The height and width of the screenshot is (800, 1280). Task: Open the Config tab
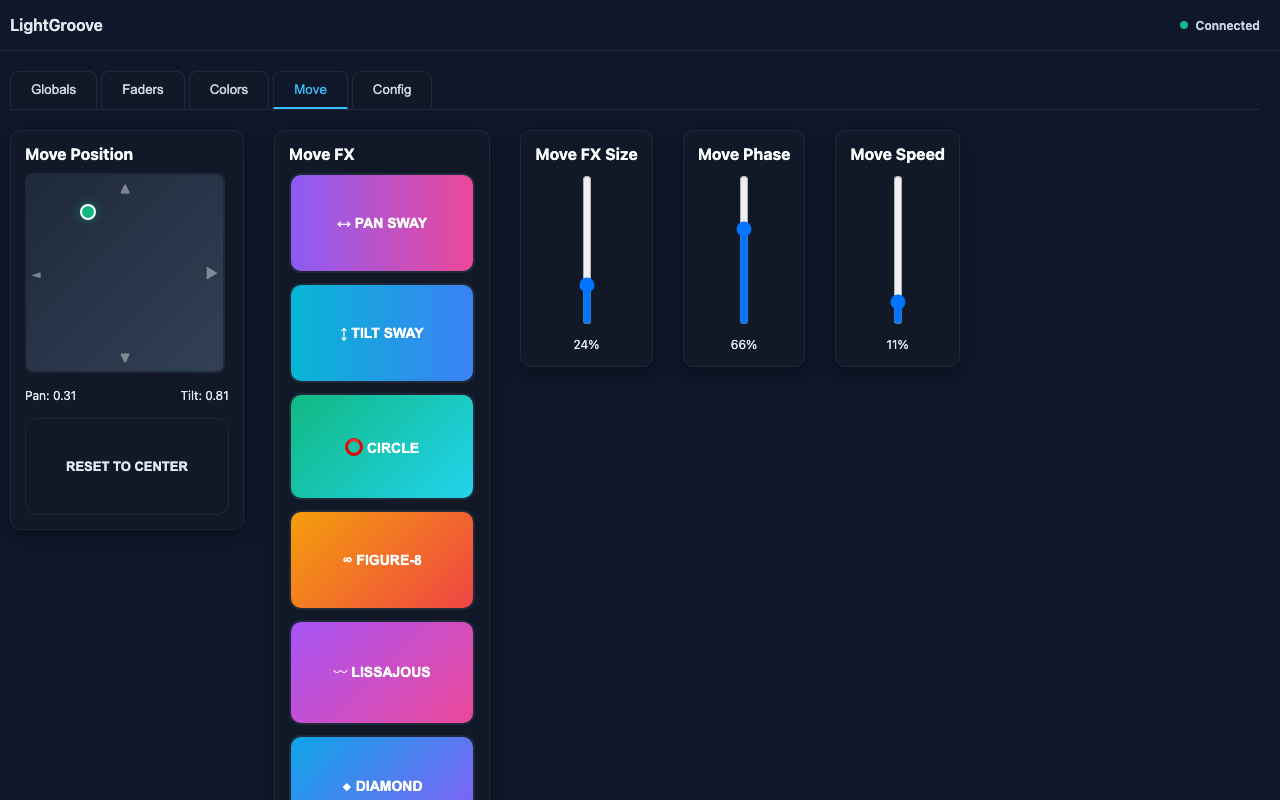(x=391, y=89)
